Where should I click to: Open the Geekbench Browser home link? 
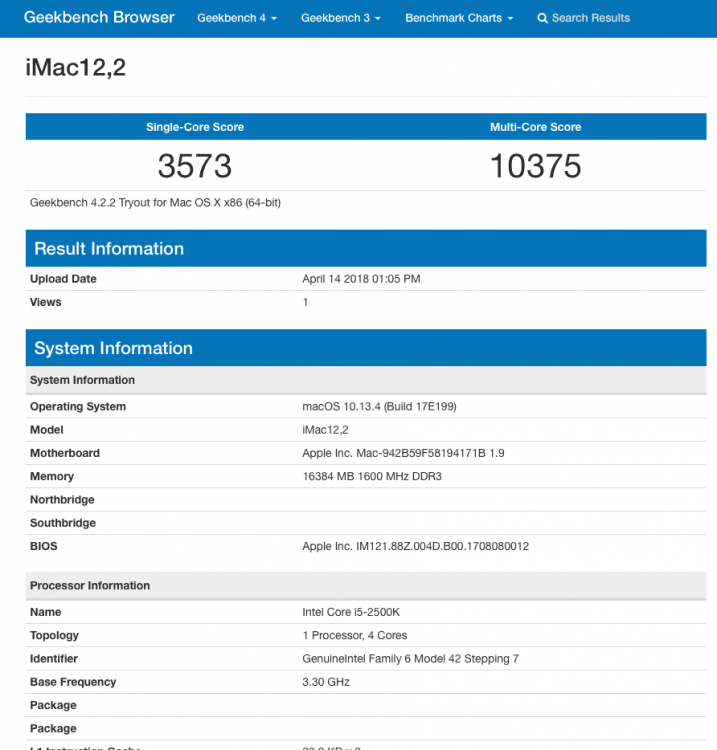point(99,17)
